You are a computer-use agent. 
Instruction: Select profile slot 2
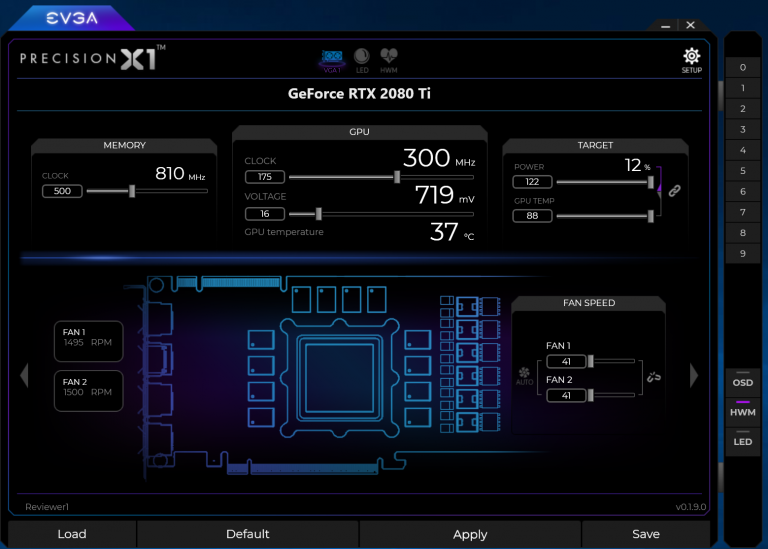coord(743,109)
